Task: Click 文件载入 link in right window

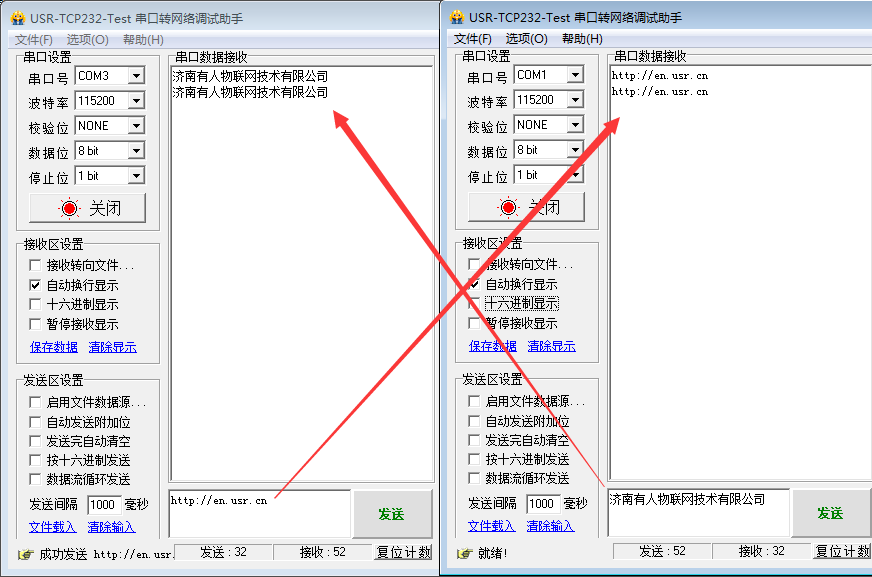Action: coord(491,526)
